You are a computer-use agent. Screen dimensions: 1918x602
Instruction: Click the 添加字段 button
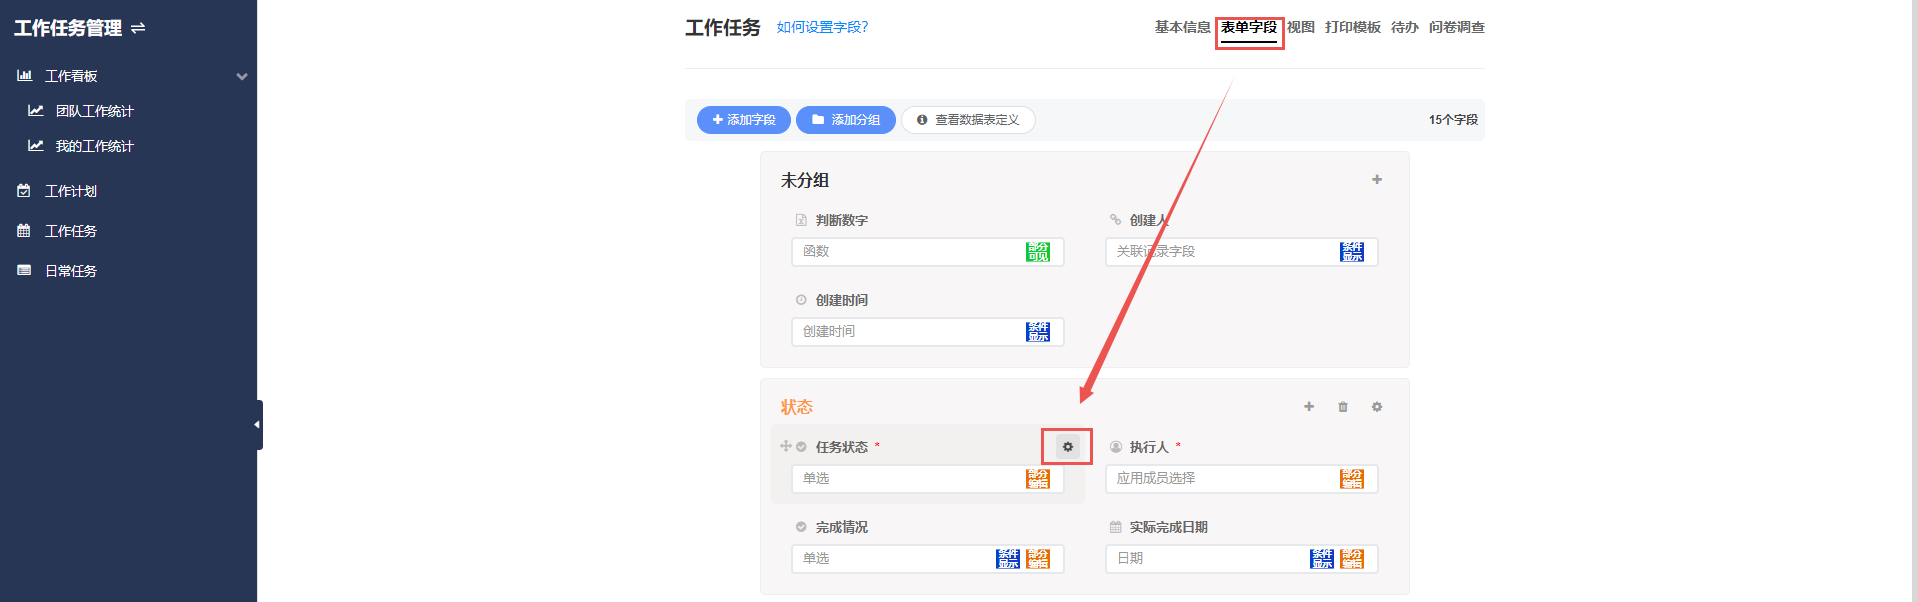click(743, 120)
